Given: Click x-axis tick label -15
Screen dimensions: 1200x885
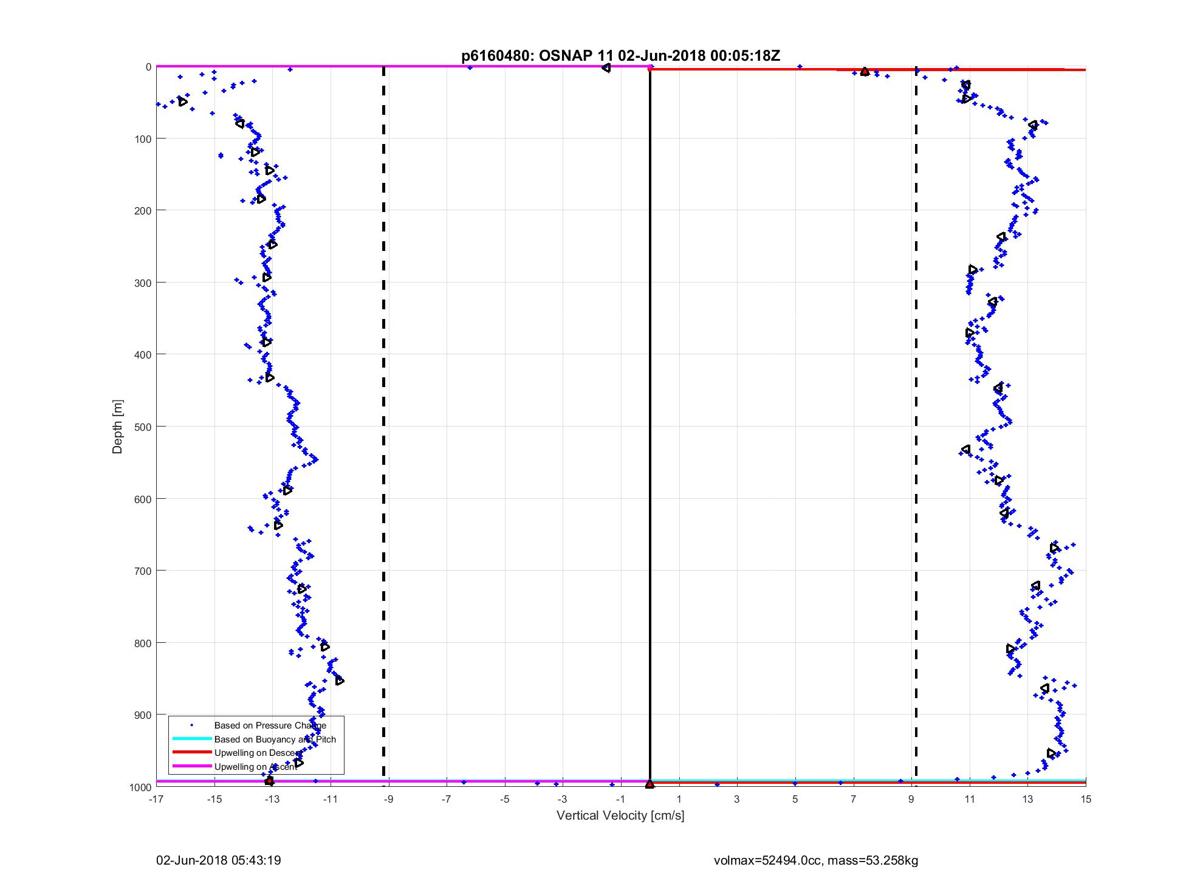Looking at the screenshot, I should tap(213, 799).
